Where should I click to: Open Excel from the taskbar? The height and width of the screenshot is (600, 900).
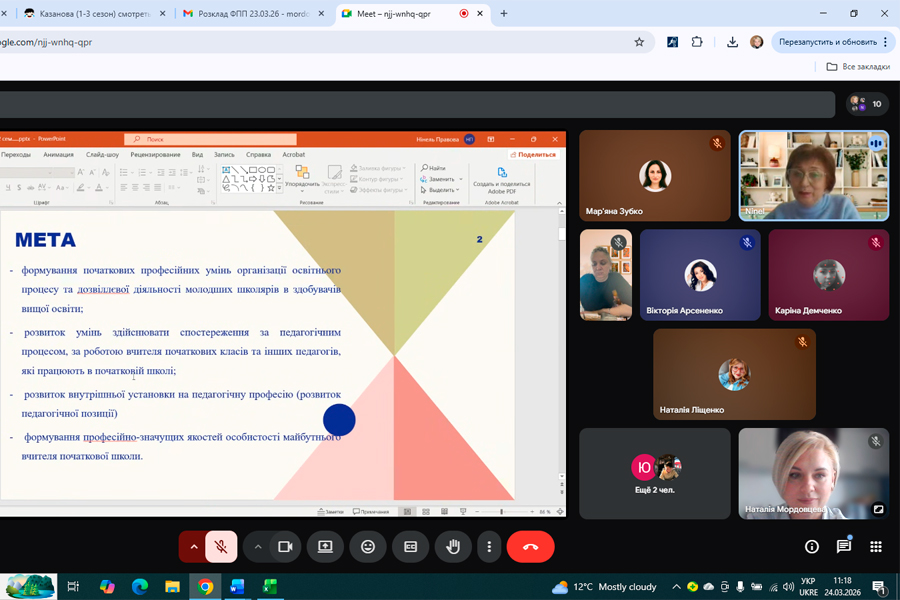tap(269, 586)
